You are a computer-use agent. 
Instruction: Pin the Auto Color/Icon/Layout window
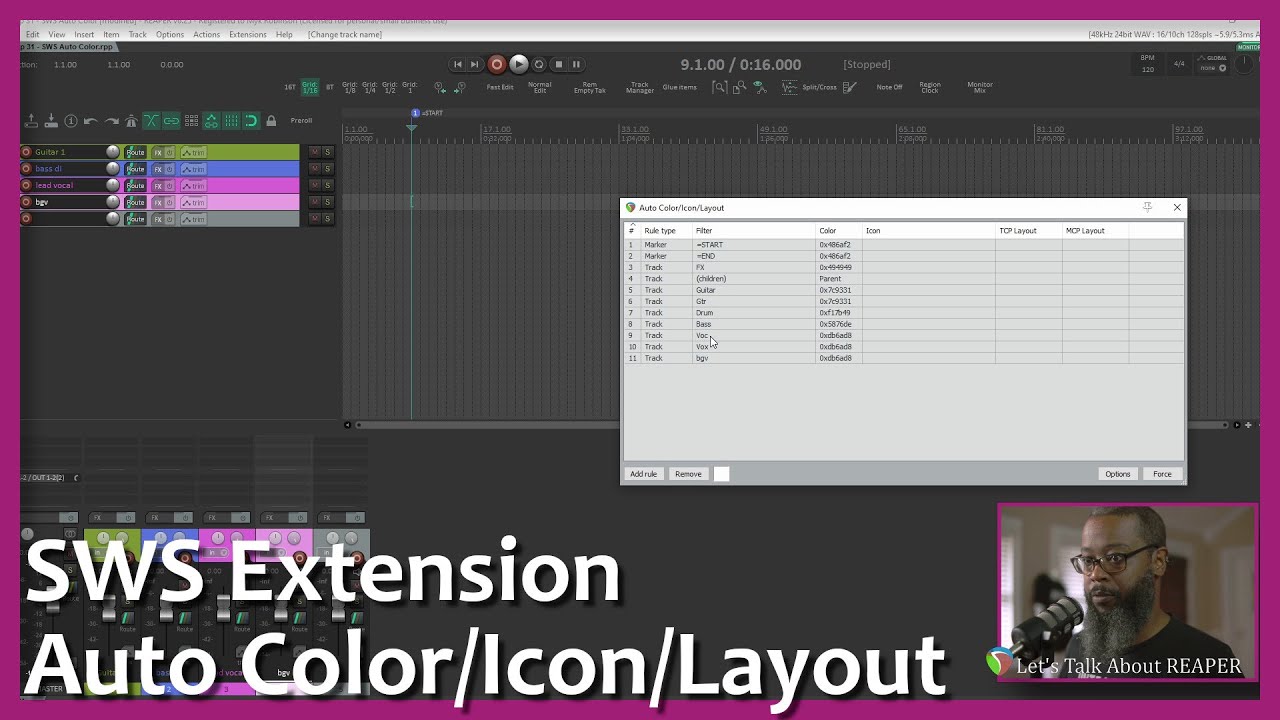tap(1148, 207)
